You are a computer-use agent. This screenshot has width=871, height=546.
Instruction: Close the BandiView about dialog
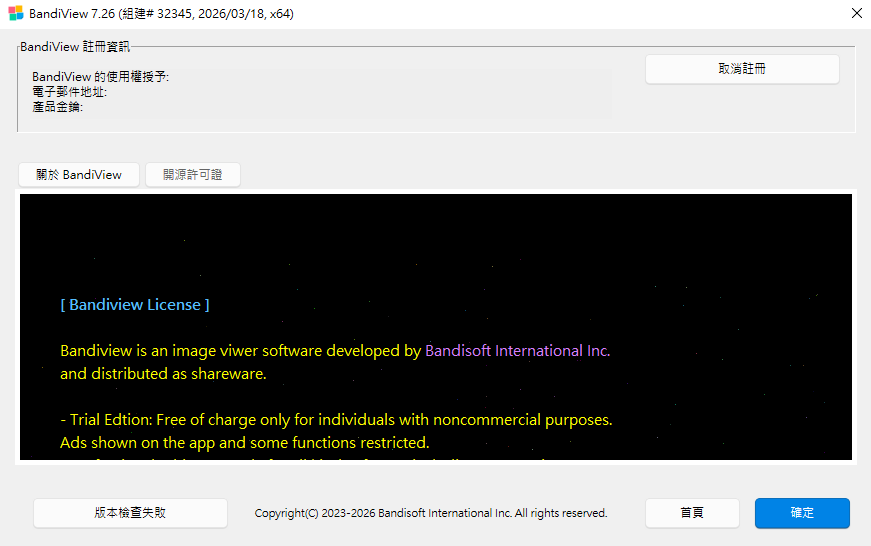[856, 14]
